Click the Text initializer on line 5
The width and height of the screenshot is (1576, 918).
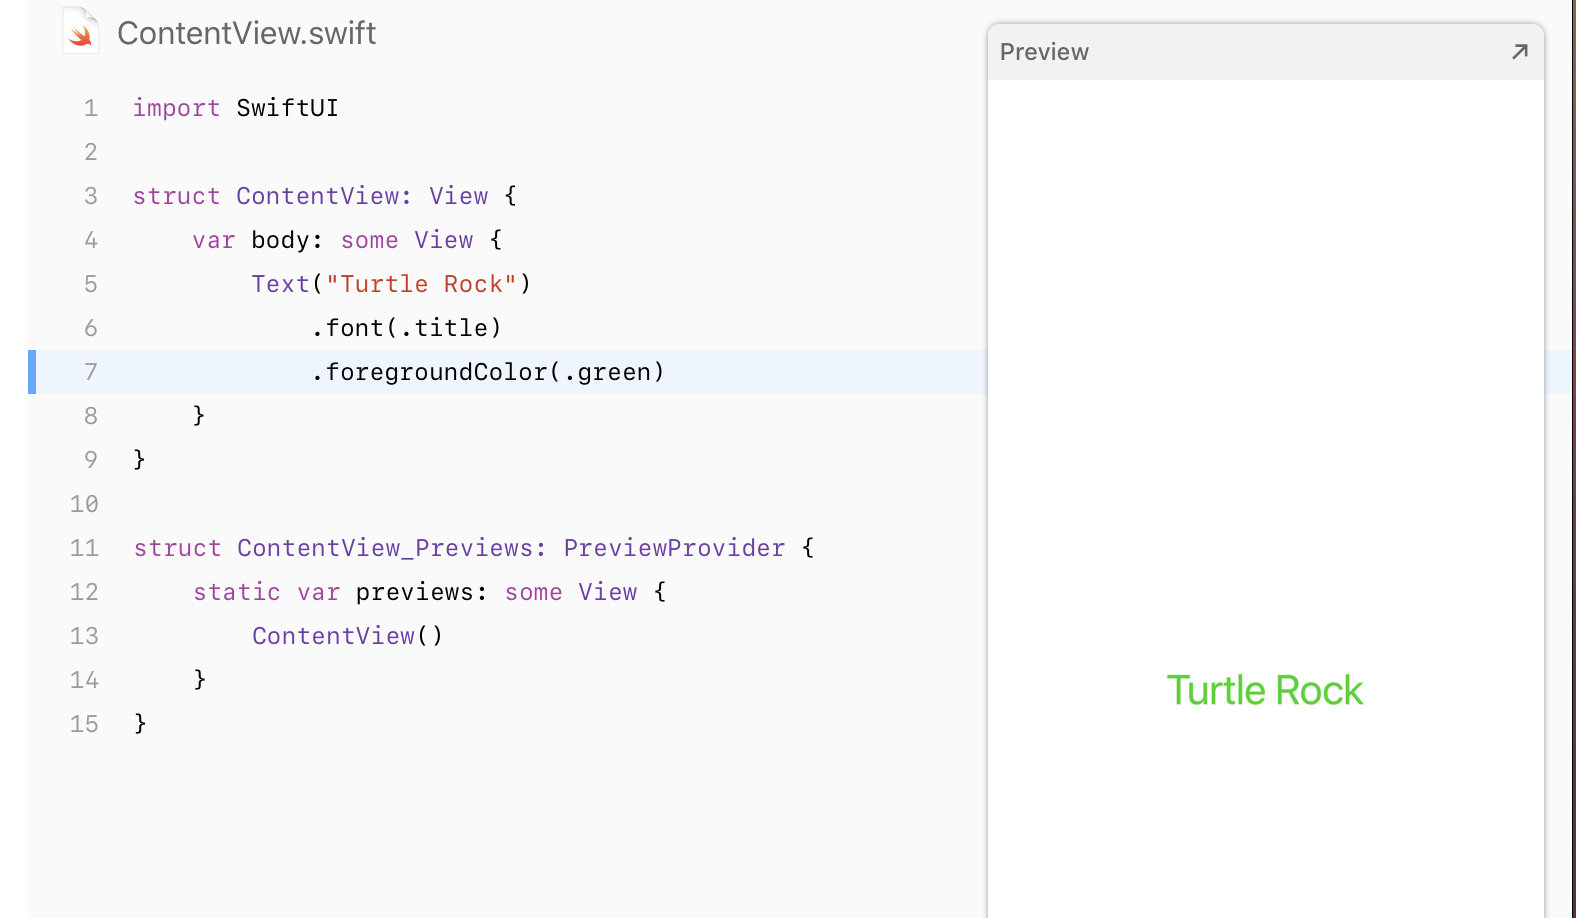[280, 284]
